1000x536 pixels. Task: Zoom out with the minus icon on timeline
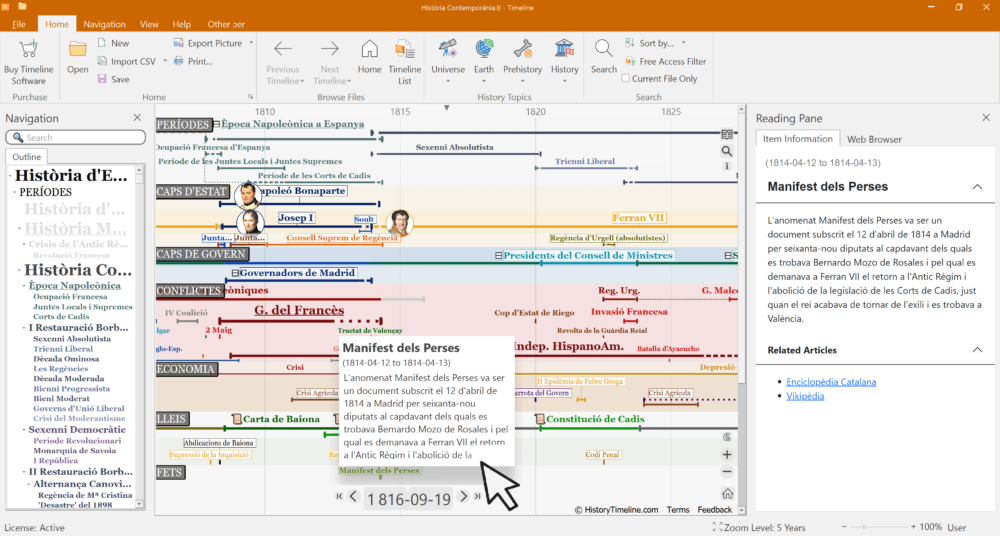(x=727, y=472)
